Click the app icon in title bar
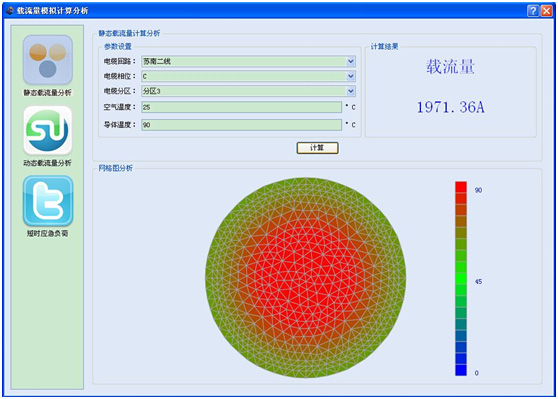Viewport: 558px width, 399px height. tap(10, 11)
